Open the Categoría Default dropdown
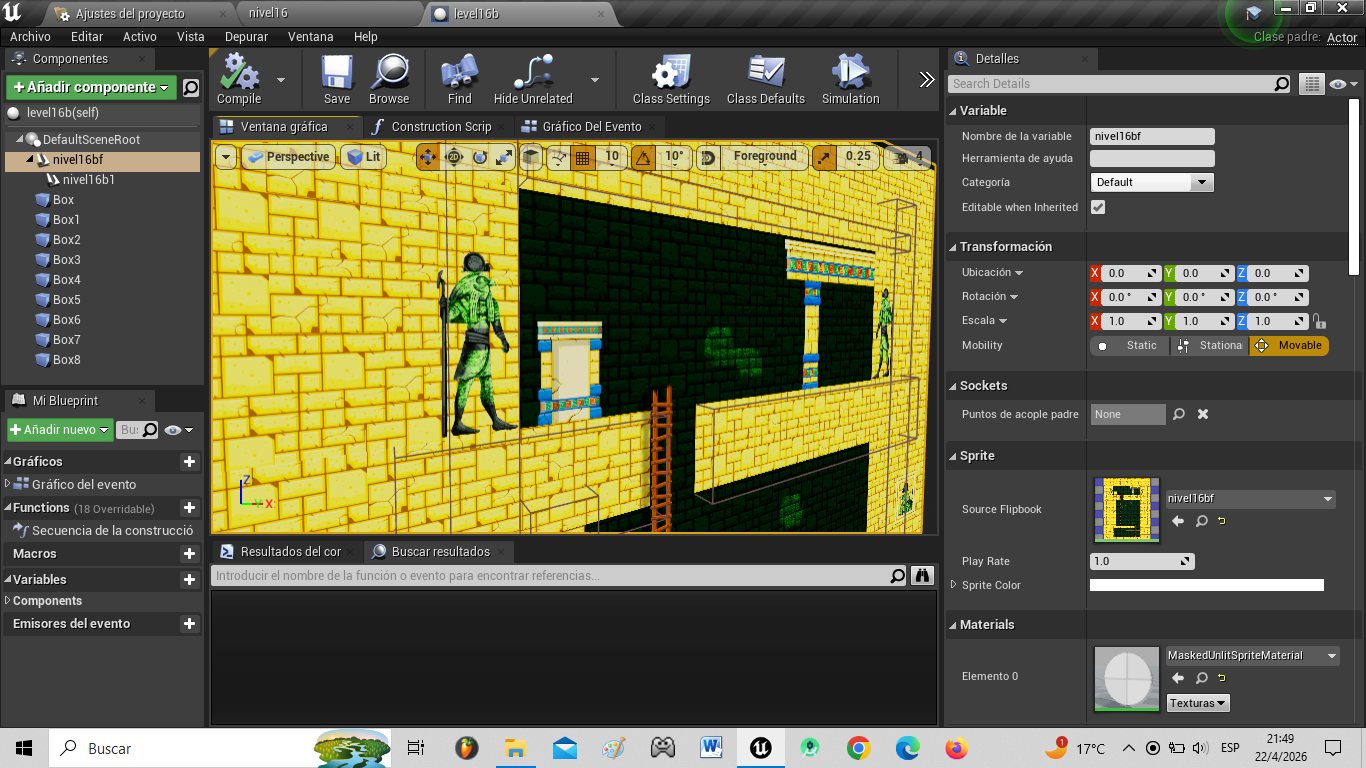This screenshot has height=768, width=1366. click(1150, 182)
